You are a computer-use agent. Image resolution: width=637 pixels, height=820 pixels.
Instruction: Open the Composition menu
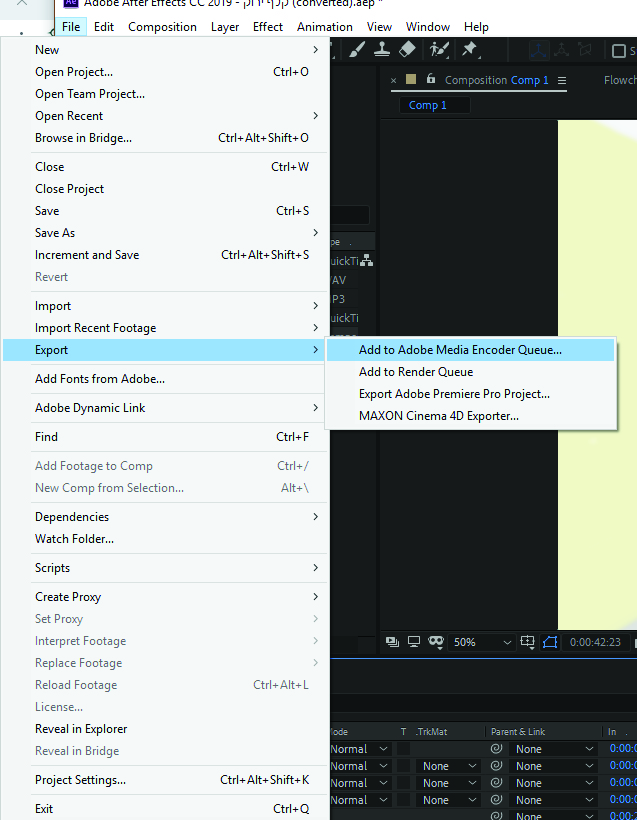162,27
